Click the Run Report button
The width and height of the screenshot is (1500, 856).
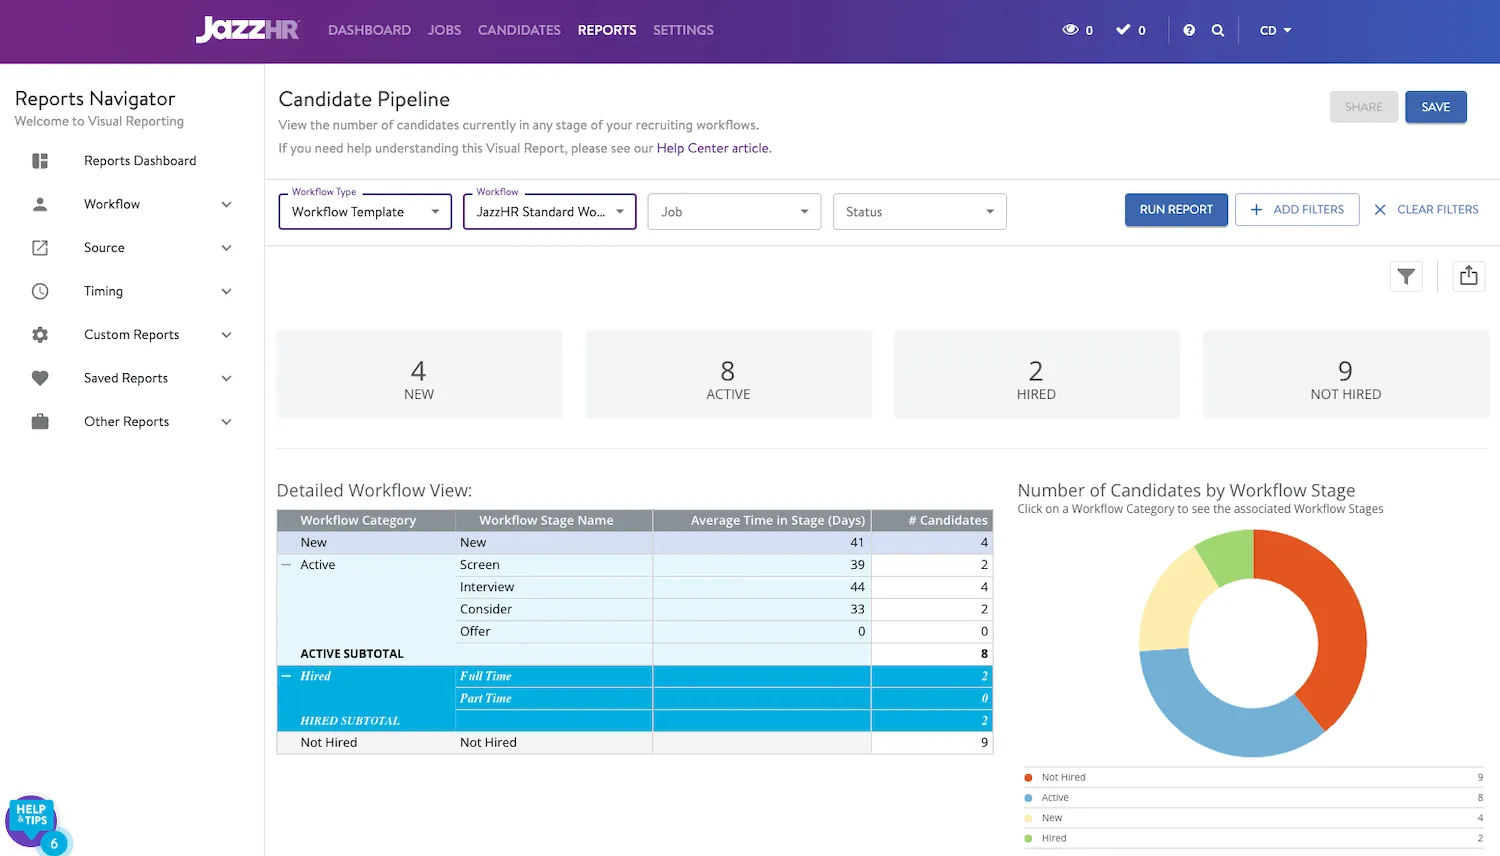(1176, 210)
